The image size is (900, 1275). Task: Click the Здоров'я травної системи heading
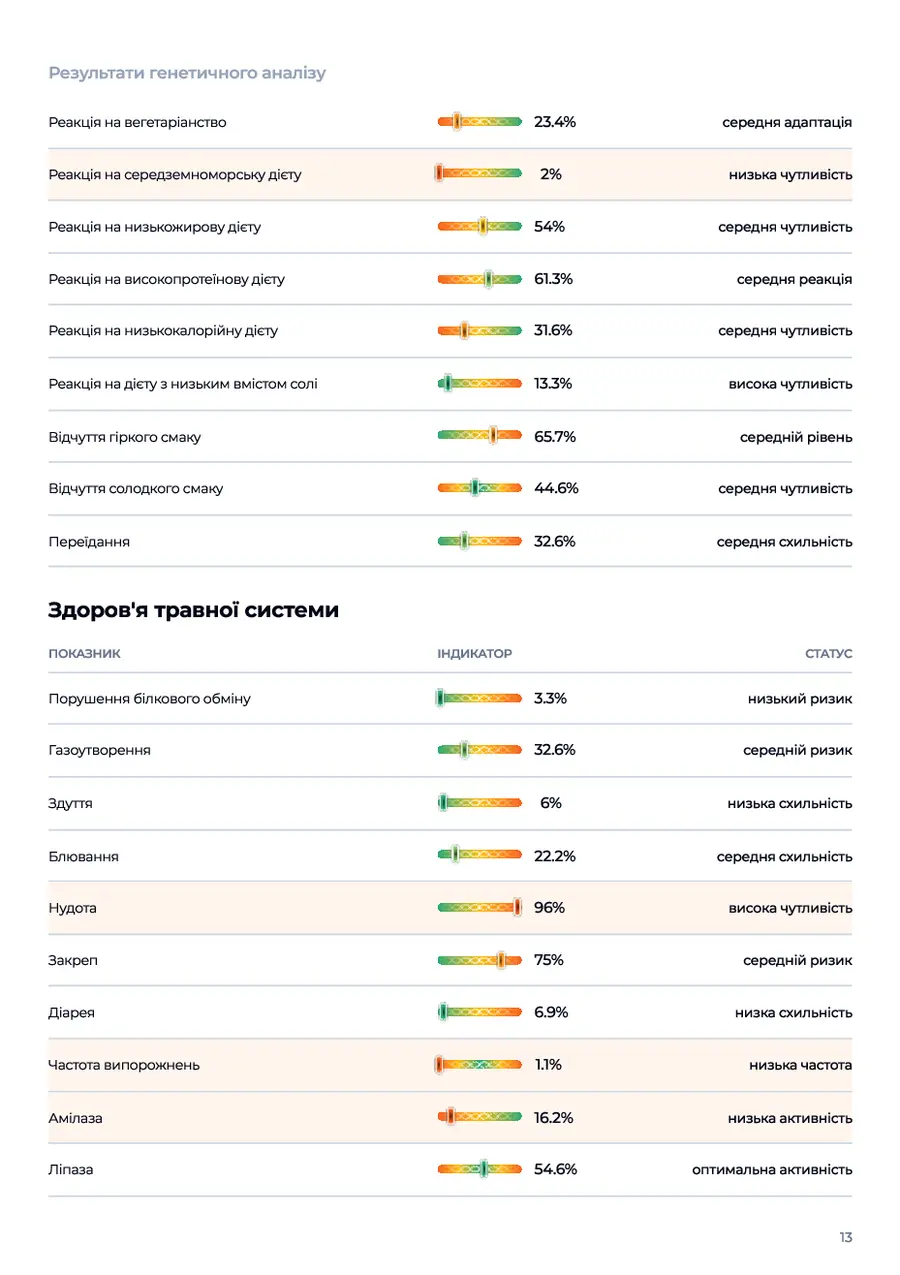[193, 609]
